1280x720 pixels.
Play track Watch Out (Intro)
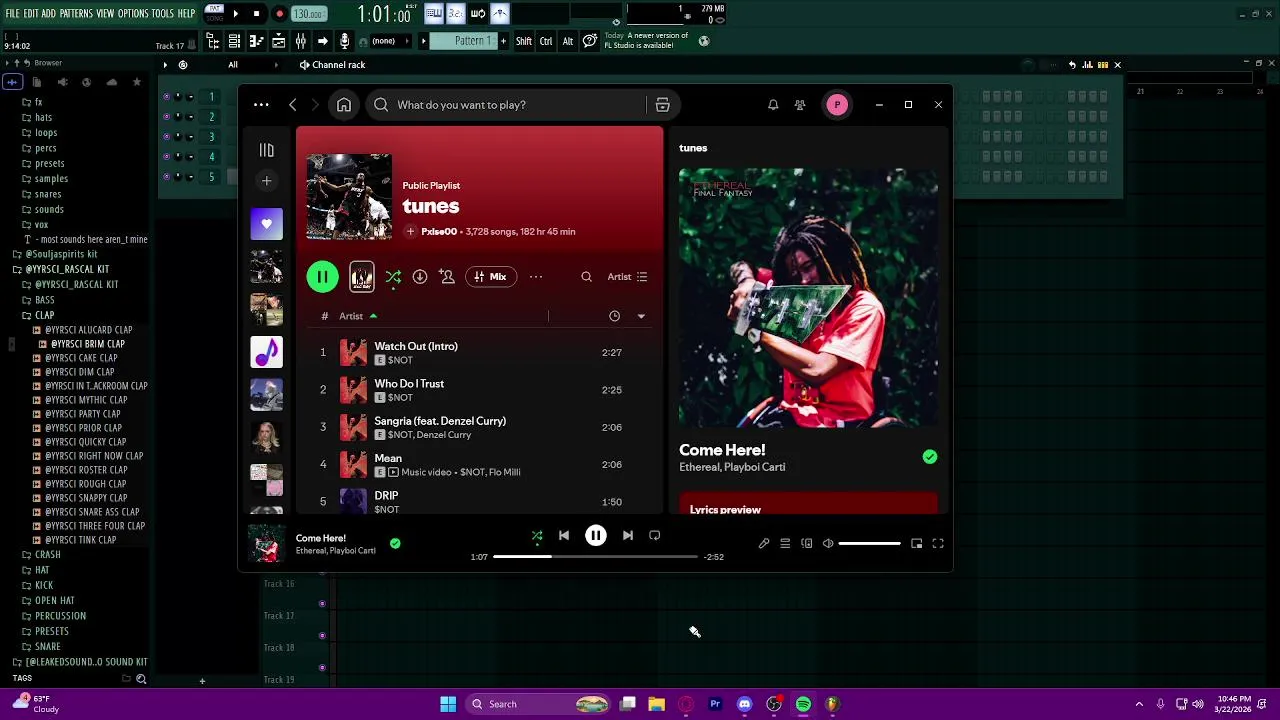[480, 352]
